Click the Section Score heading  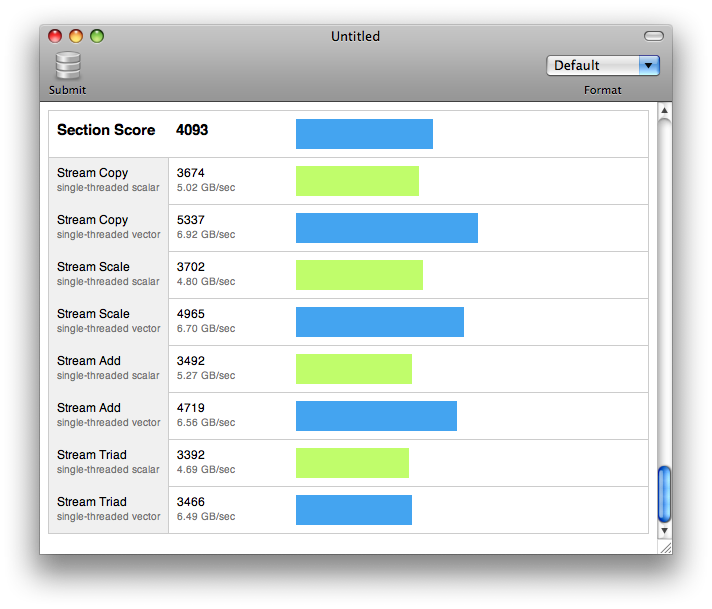106,130
